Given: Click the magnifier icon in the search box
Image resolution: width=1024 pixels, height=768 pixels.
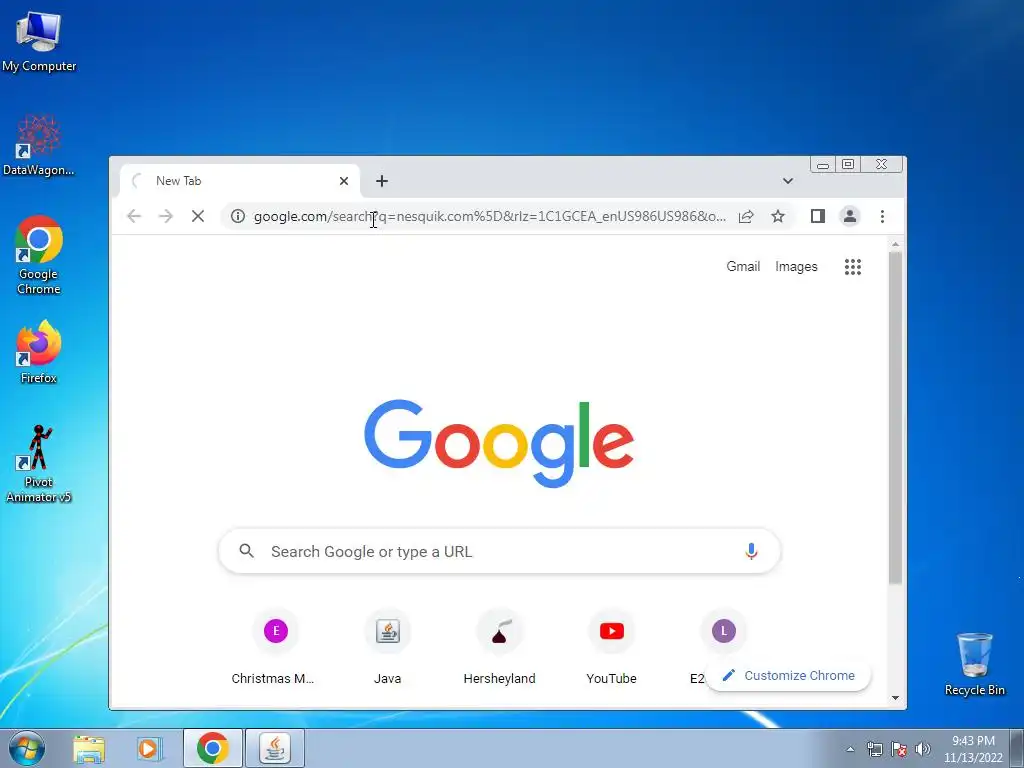Looking at the screenshot, I should tap(246, 551).
